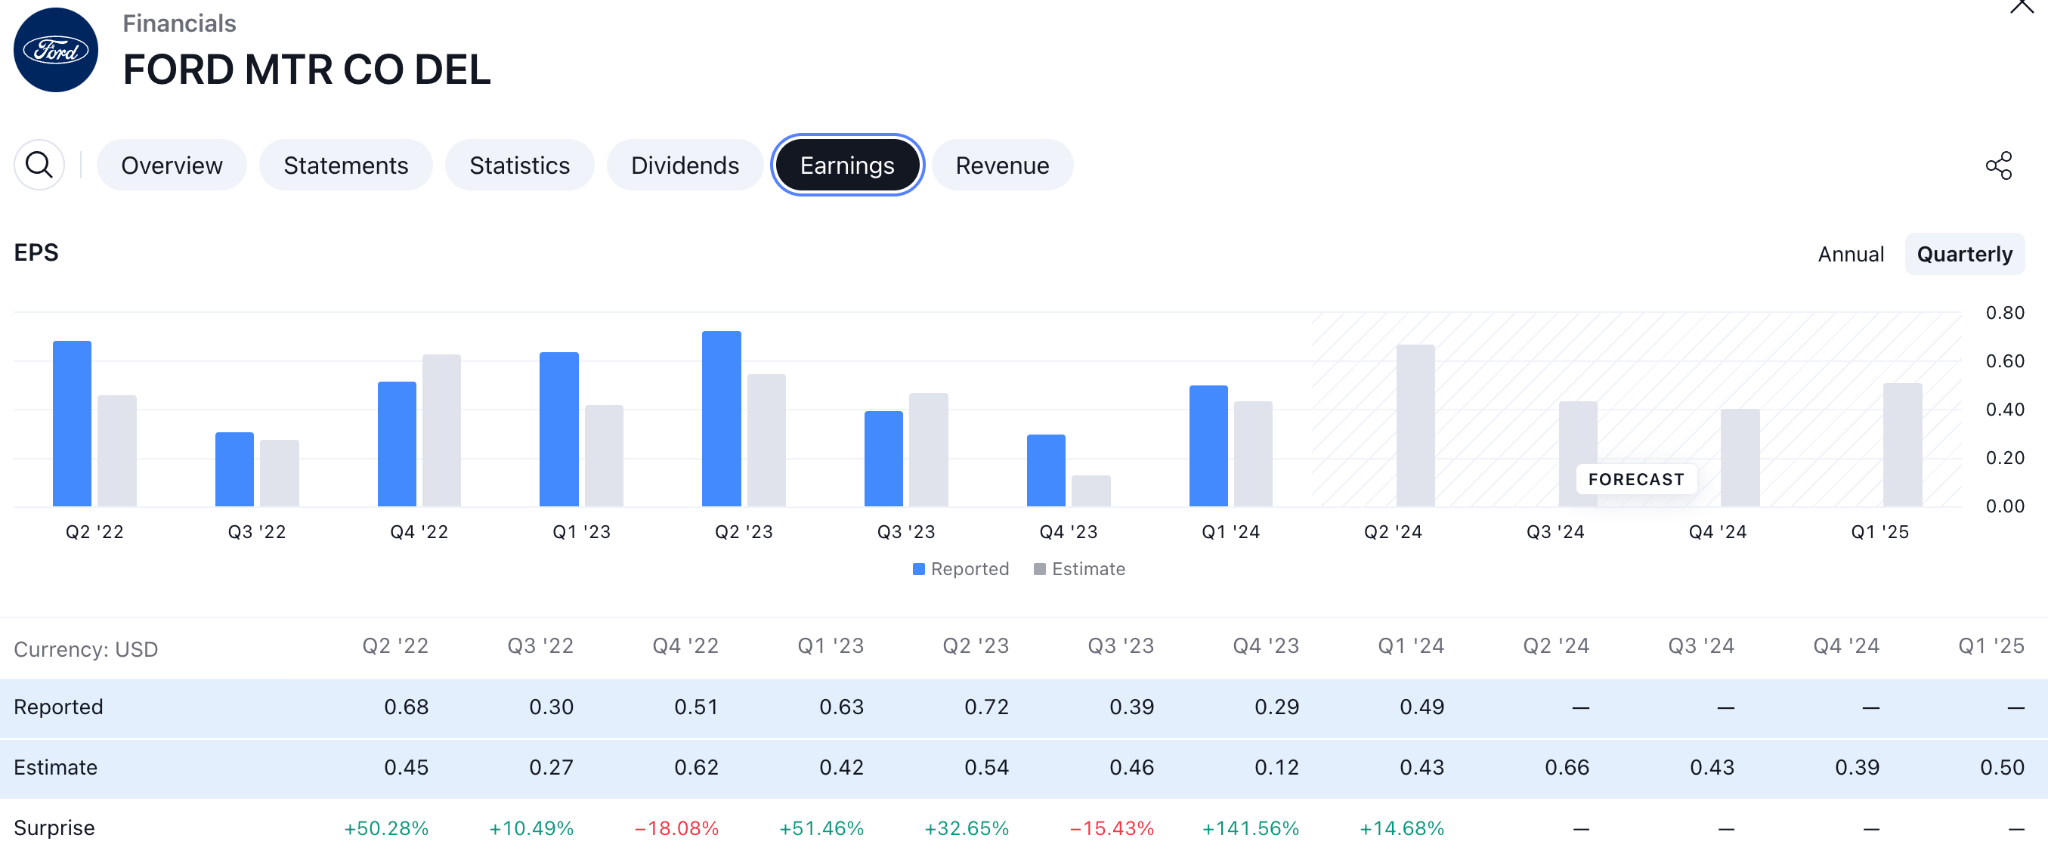Click the Q1 '25 forecast estimate bar
The width and height of the screenshot is (2048, 857).
click(1903, 445)
